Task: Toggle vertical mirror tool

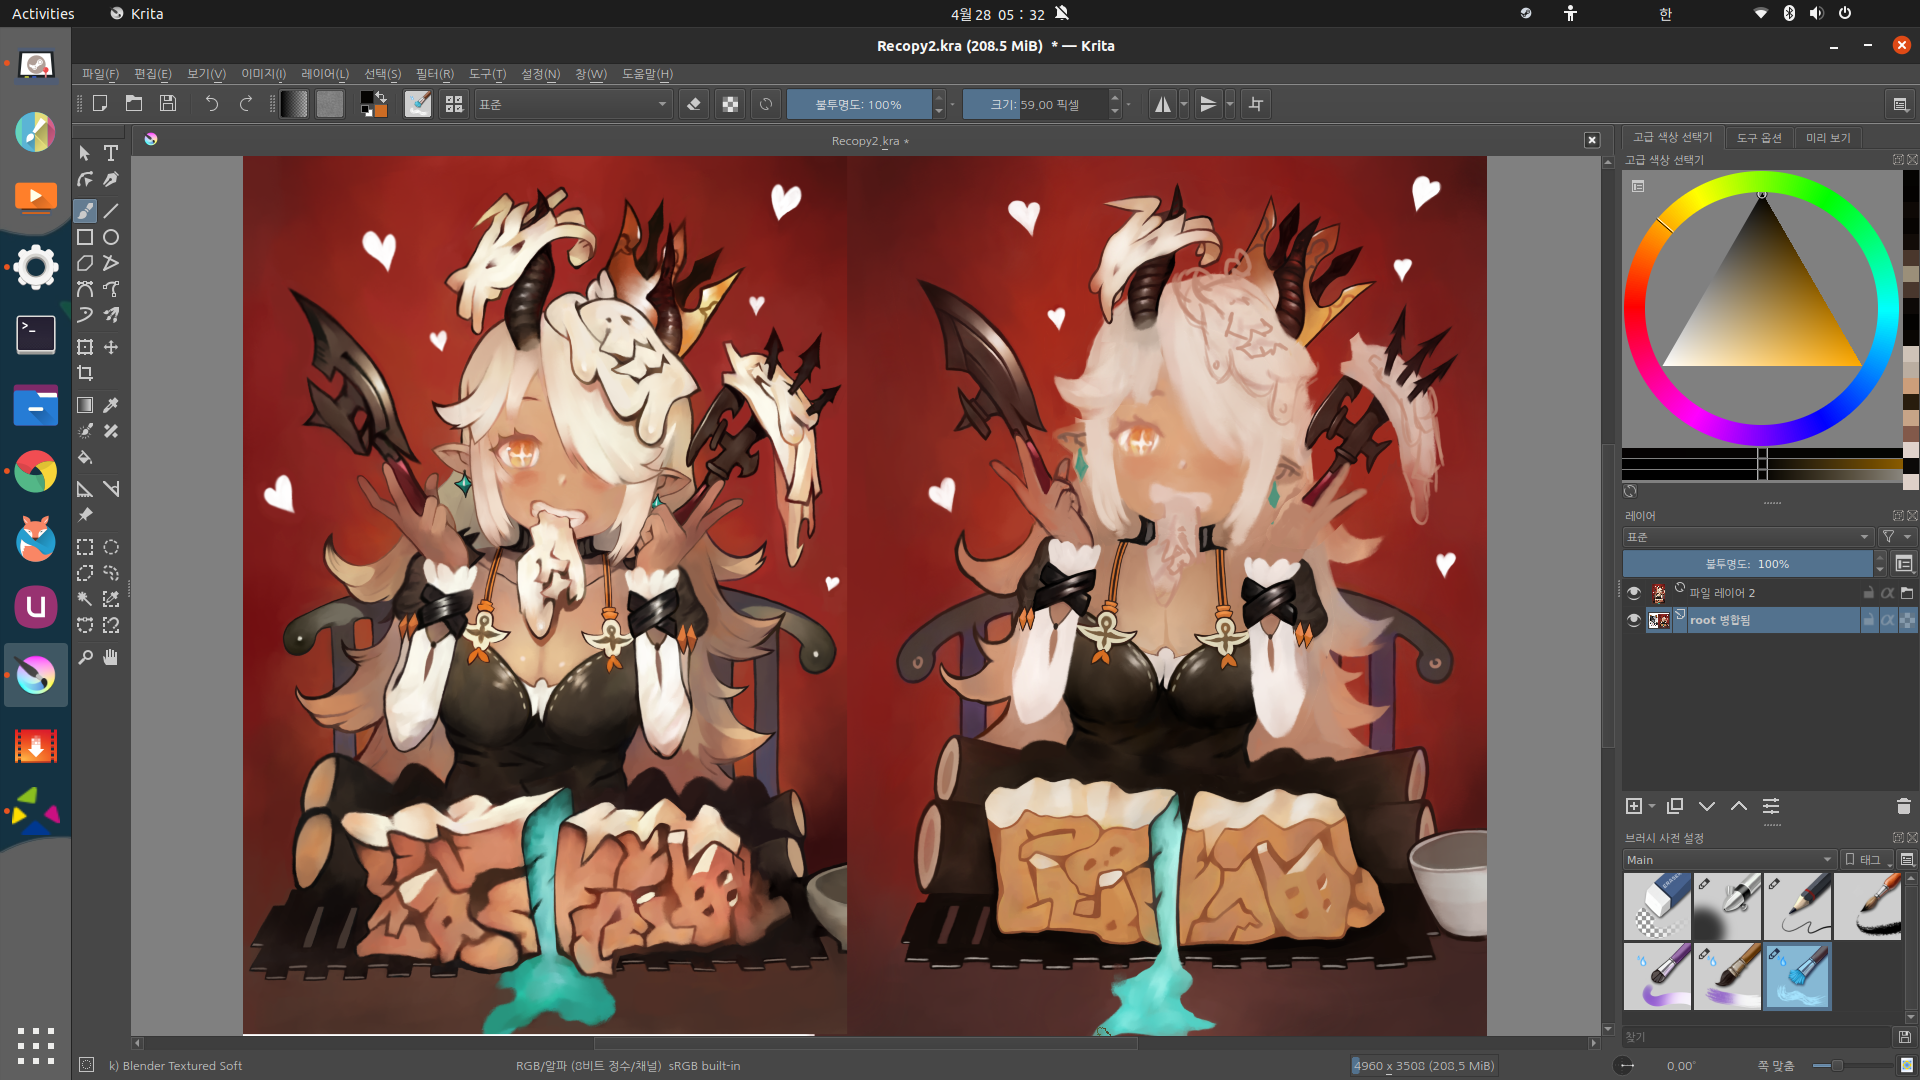Action: 1208,104
